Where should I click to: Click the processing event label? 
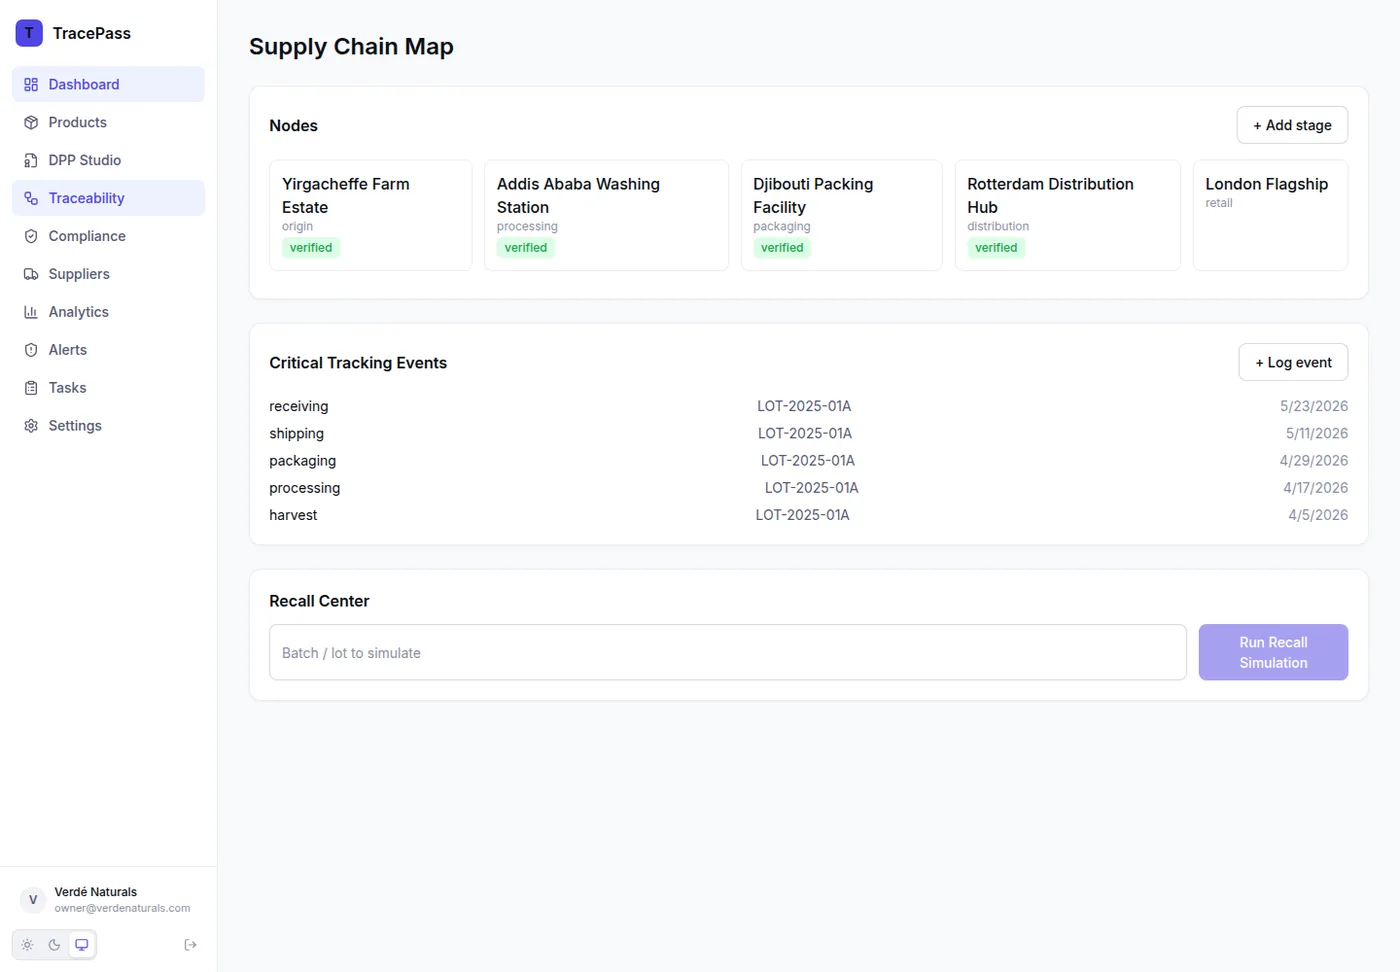(x=304, y=488)
